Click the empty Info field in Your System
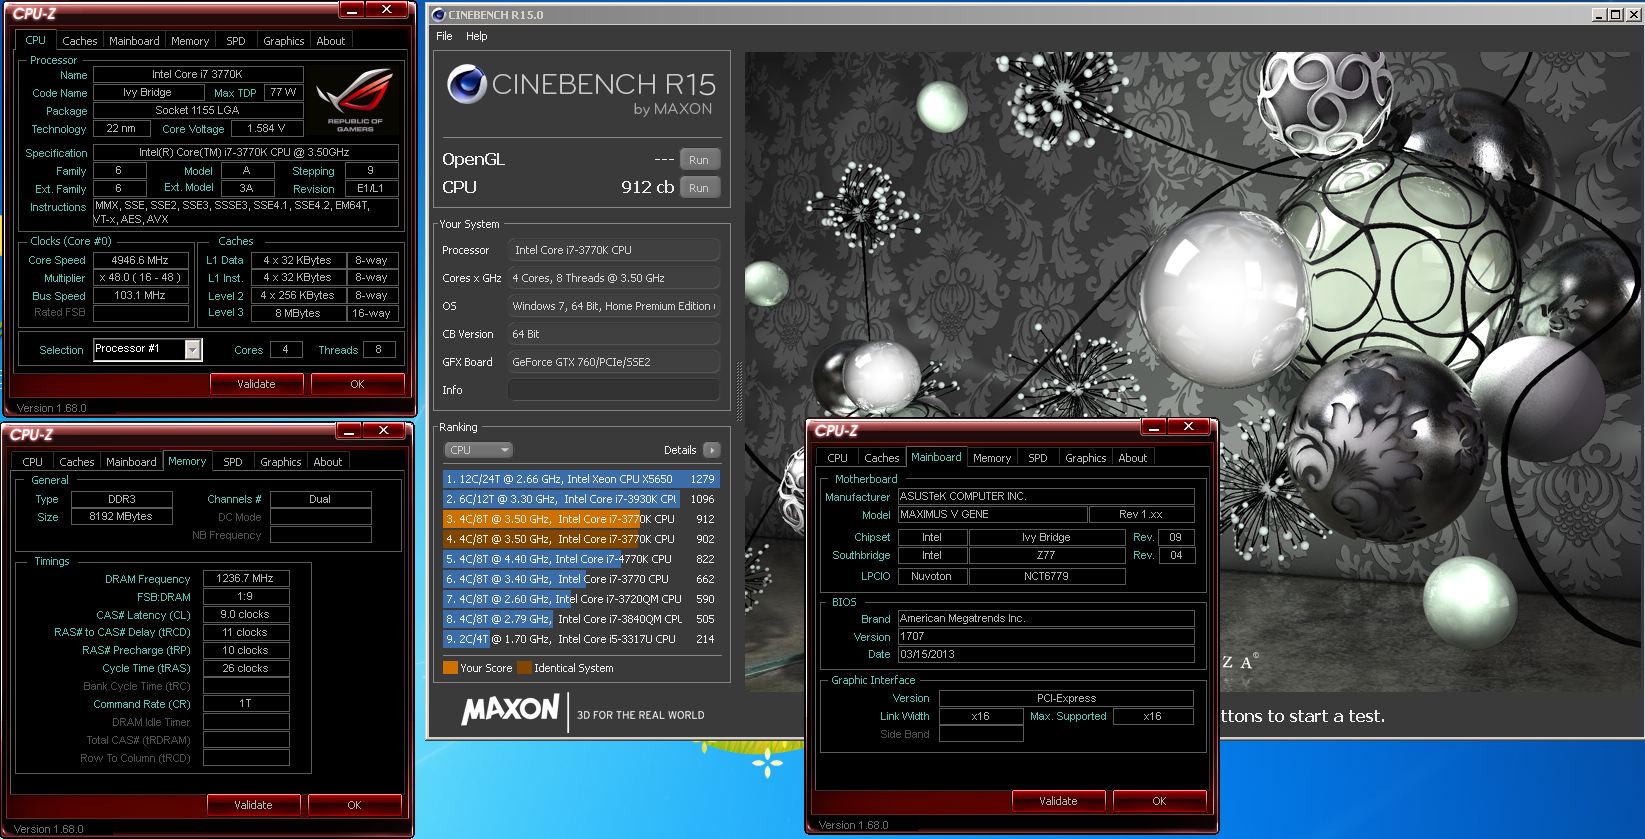1645x839 pixels. 614,390
